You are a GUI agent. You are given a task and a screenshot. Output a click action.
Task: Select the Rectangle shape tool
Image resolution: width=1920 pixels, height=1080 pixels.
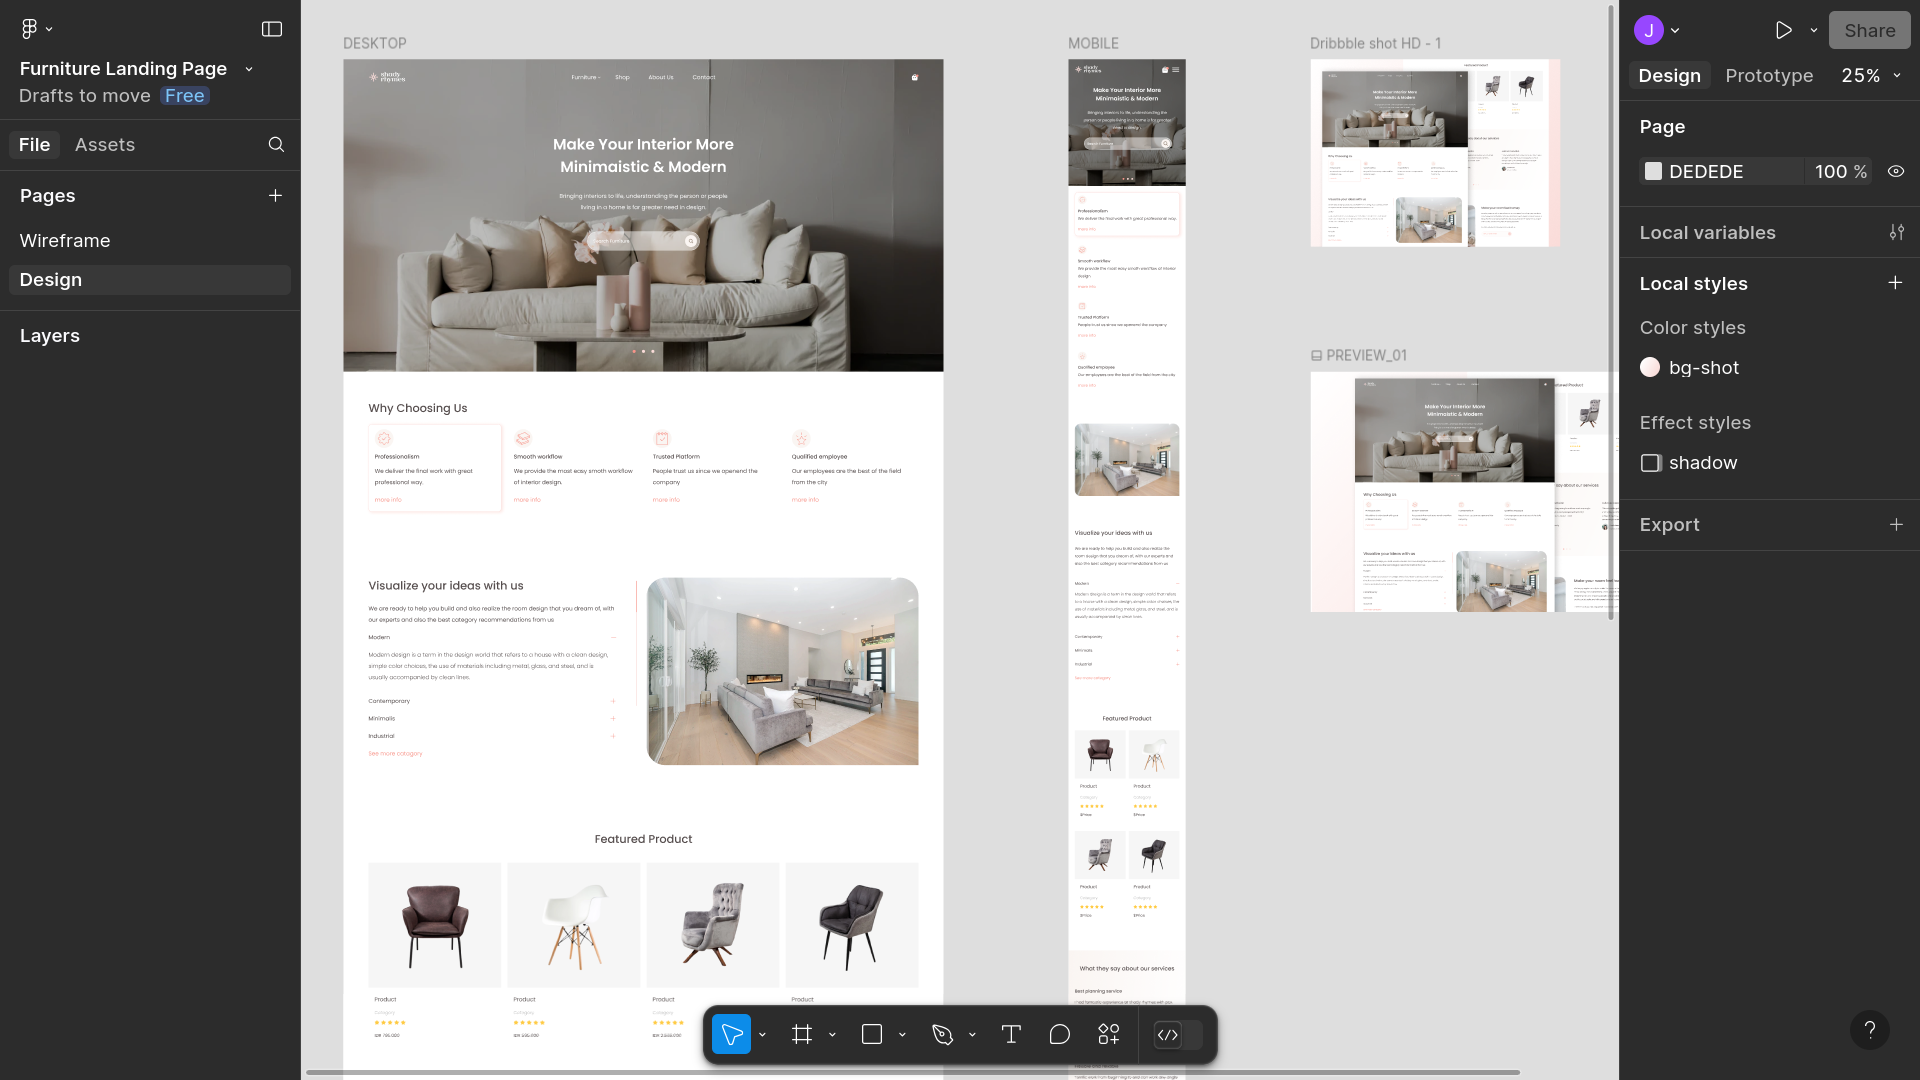pos(872,1034)
